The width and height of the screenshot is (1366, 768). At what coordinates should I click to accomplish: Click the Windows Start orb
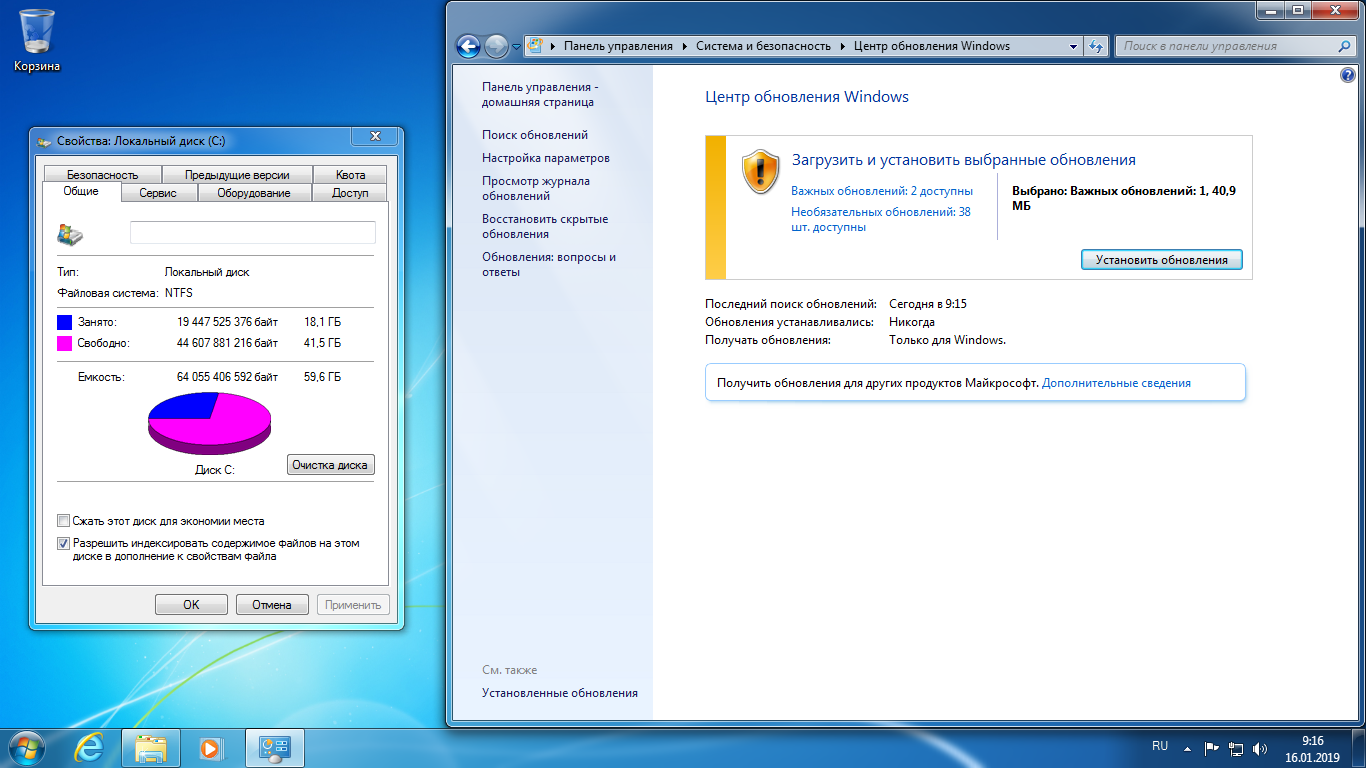click(25, 747)
